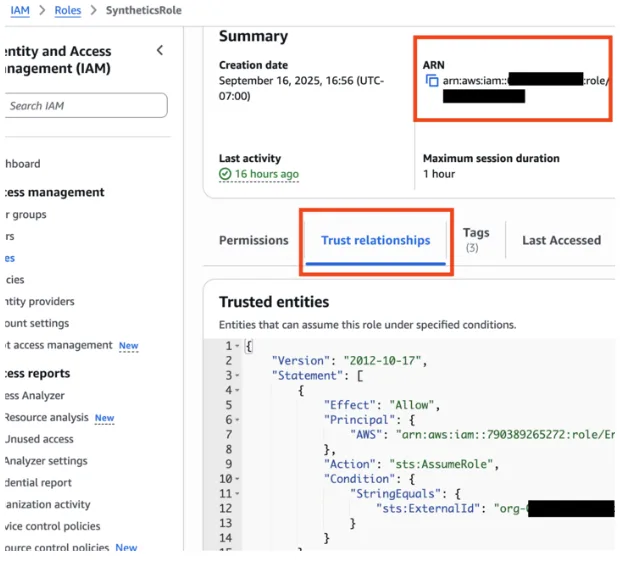Click the arn:aws:iam:: ARN text
The height and width of the screenshot is (568, 632).
coord(474,81)
